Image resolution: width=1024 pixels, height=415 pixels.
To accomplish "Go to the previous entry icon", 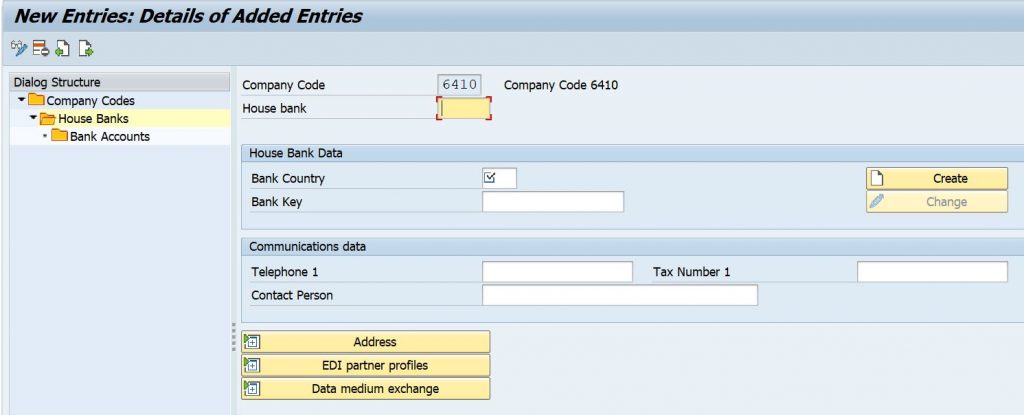I will pyautogui.click(x=63, y=48).
